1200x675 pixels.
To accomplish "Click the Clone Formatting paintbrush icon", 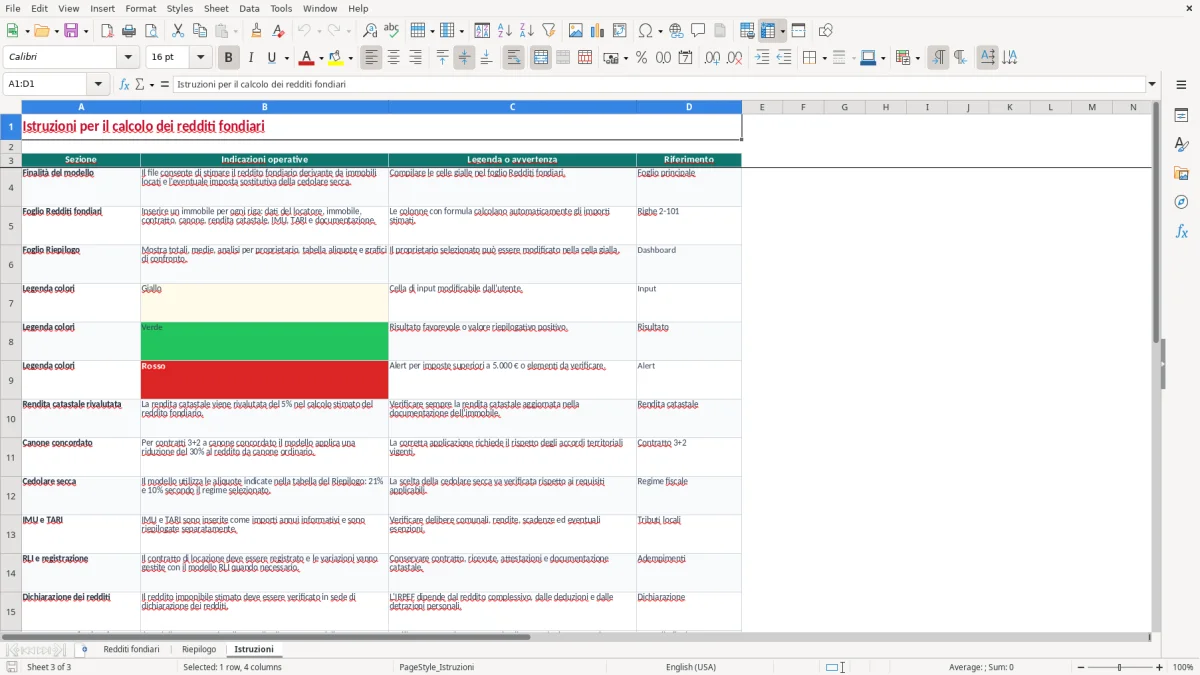I will click(257, 31).
